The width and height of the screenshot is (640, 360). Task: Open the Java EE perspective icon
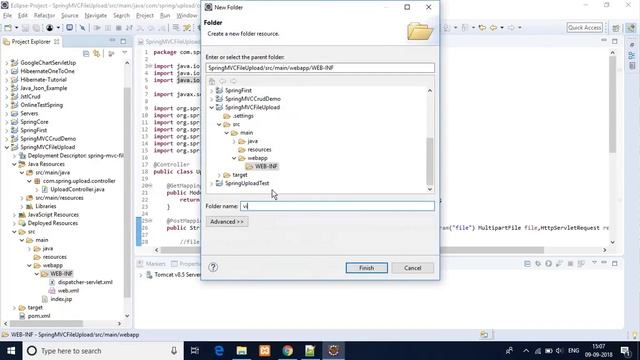[x=631, y=28]
